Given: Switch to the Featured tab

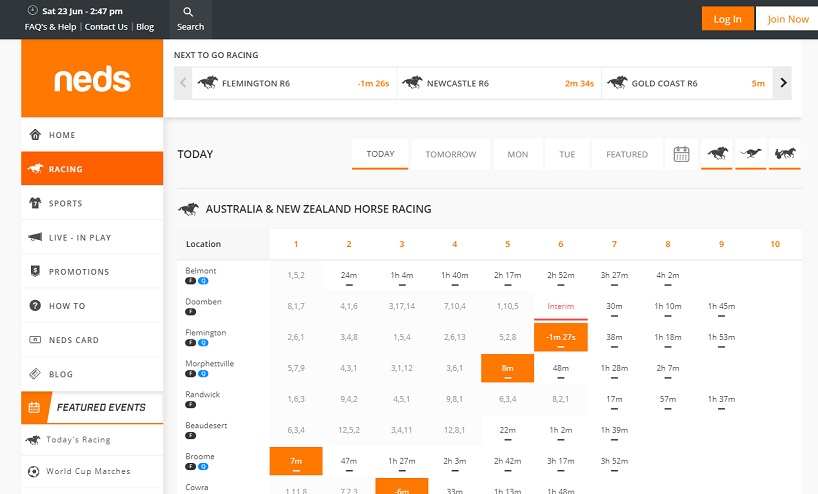Looking at the screenshot, I should (627, 155).
